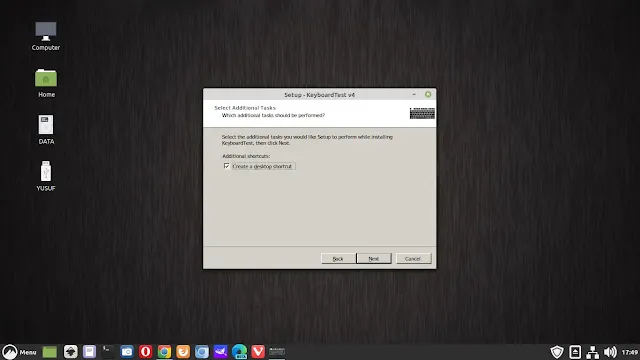Click 'Which additional tasks should be performed?' text

[x=273, y=116]
